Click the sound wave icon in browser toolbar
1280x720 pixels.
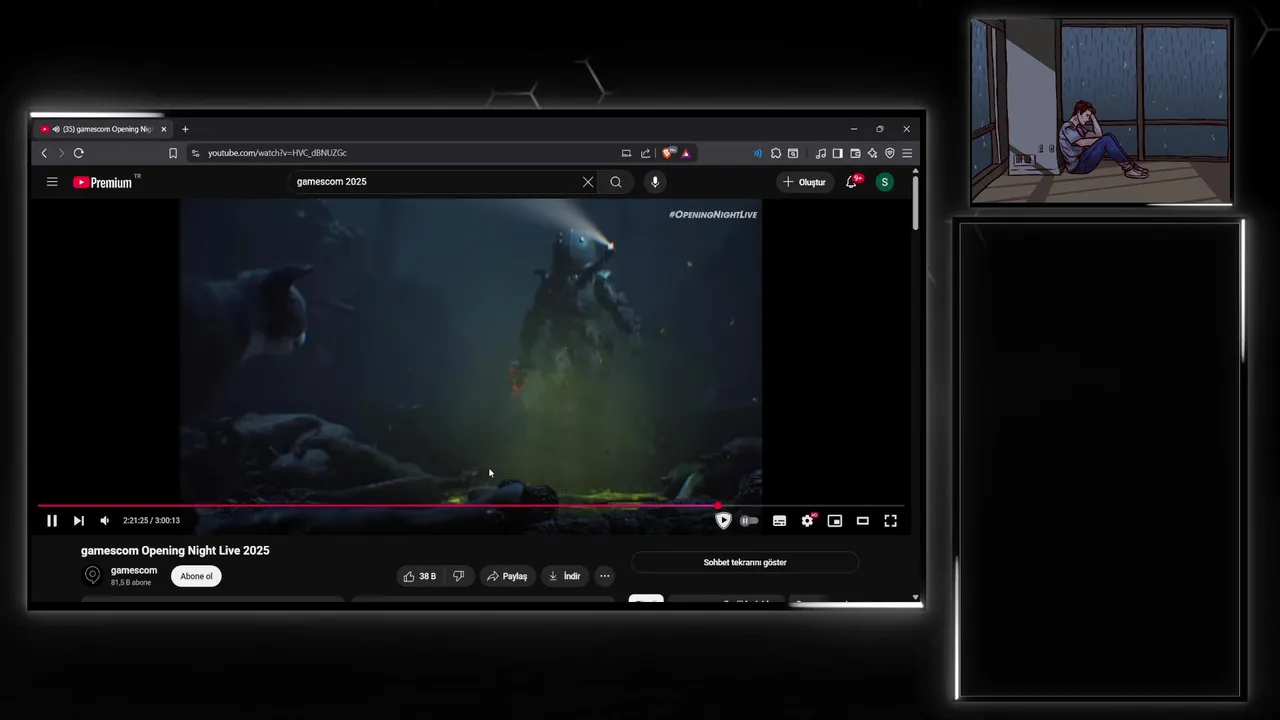pos(758,153)
